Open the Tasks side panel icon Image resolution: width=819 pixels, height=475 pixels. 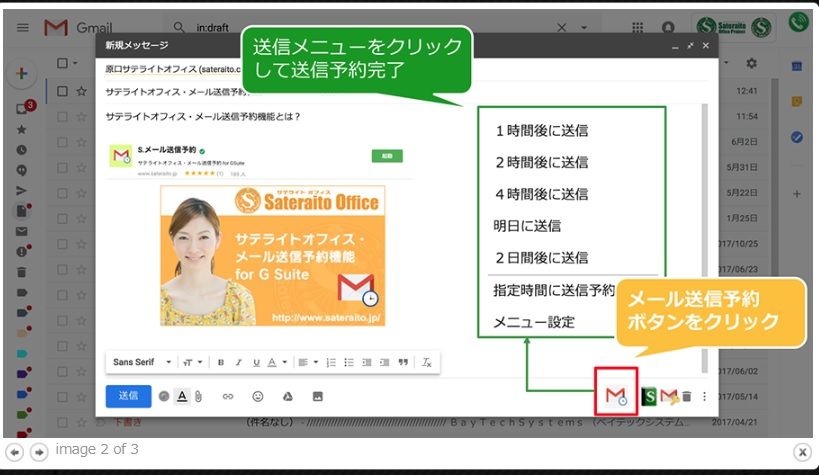797,137
